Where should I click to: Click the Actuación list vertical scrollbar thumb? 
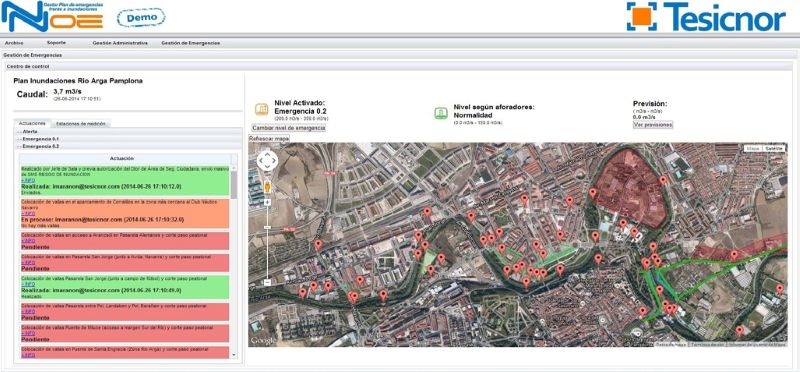[x=234, y=185]
